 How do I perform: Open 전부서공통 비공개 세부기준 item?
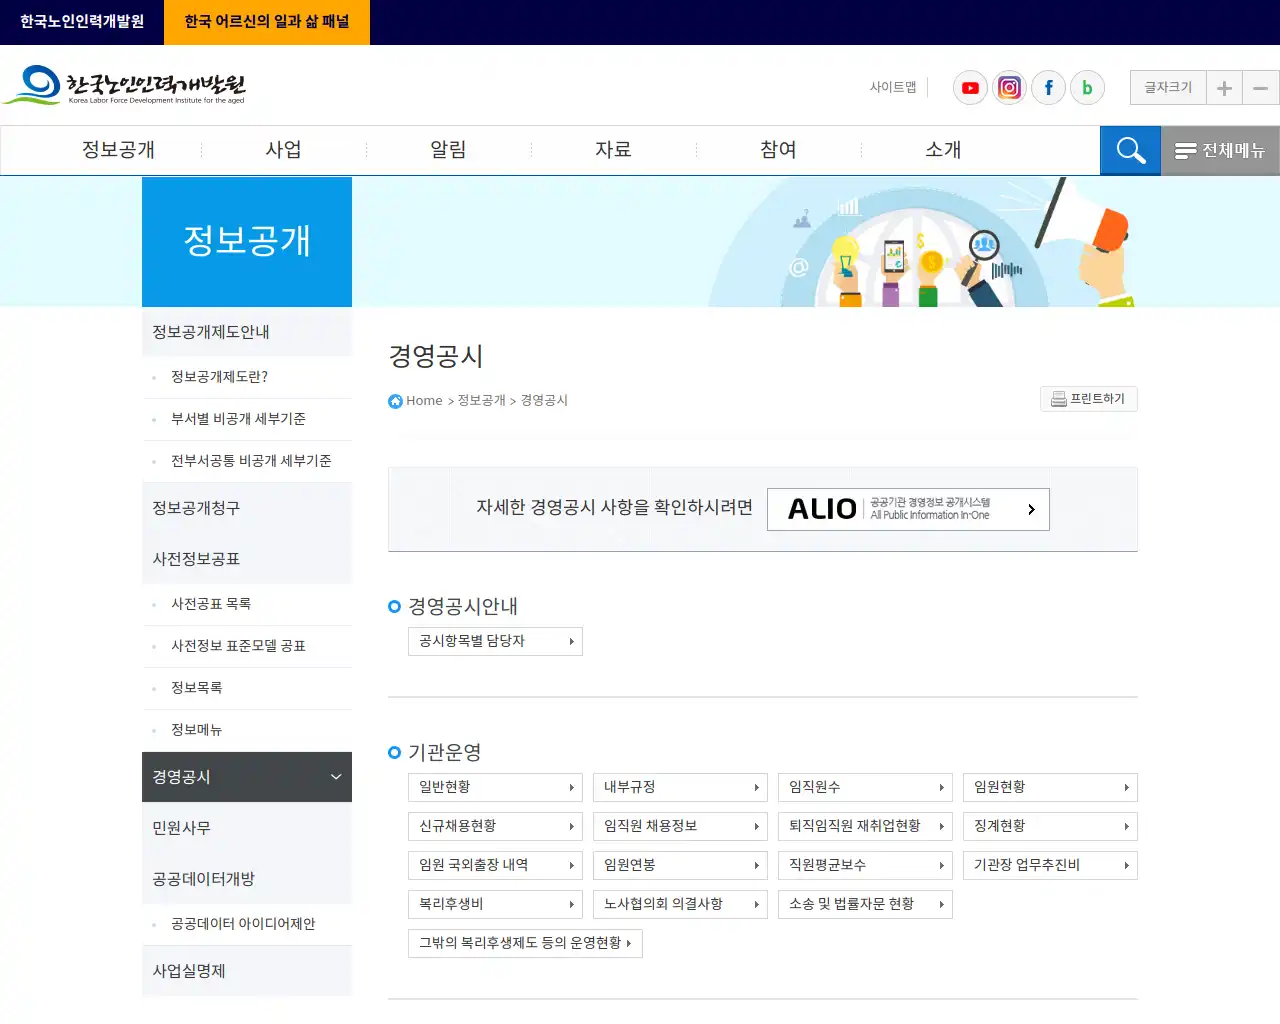[247, 461]
